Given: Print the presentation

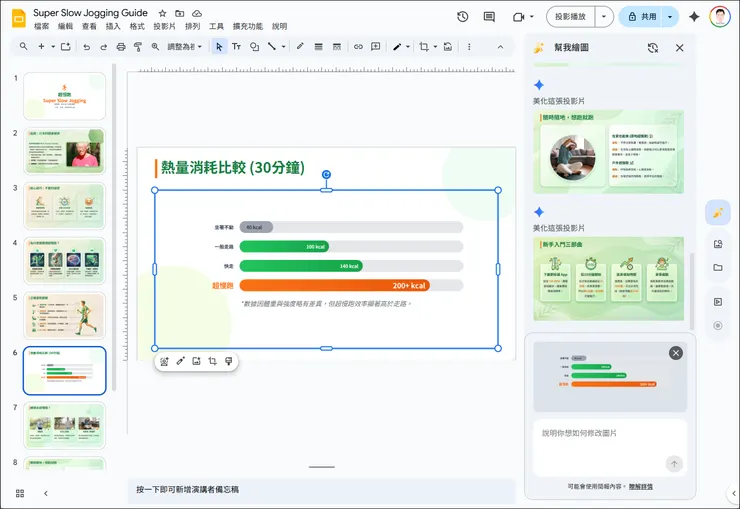Looking at the screenshot, I should [x=121, y=47].
